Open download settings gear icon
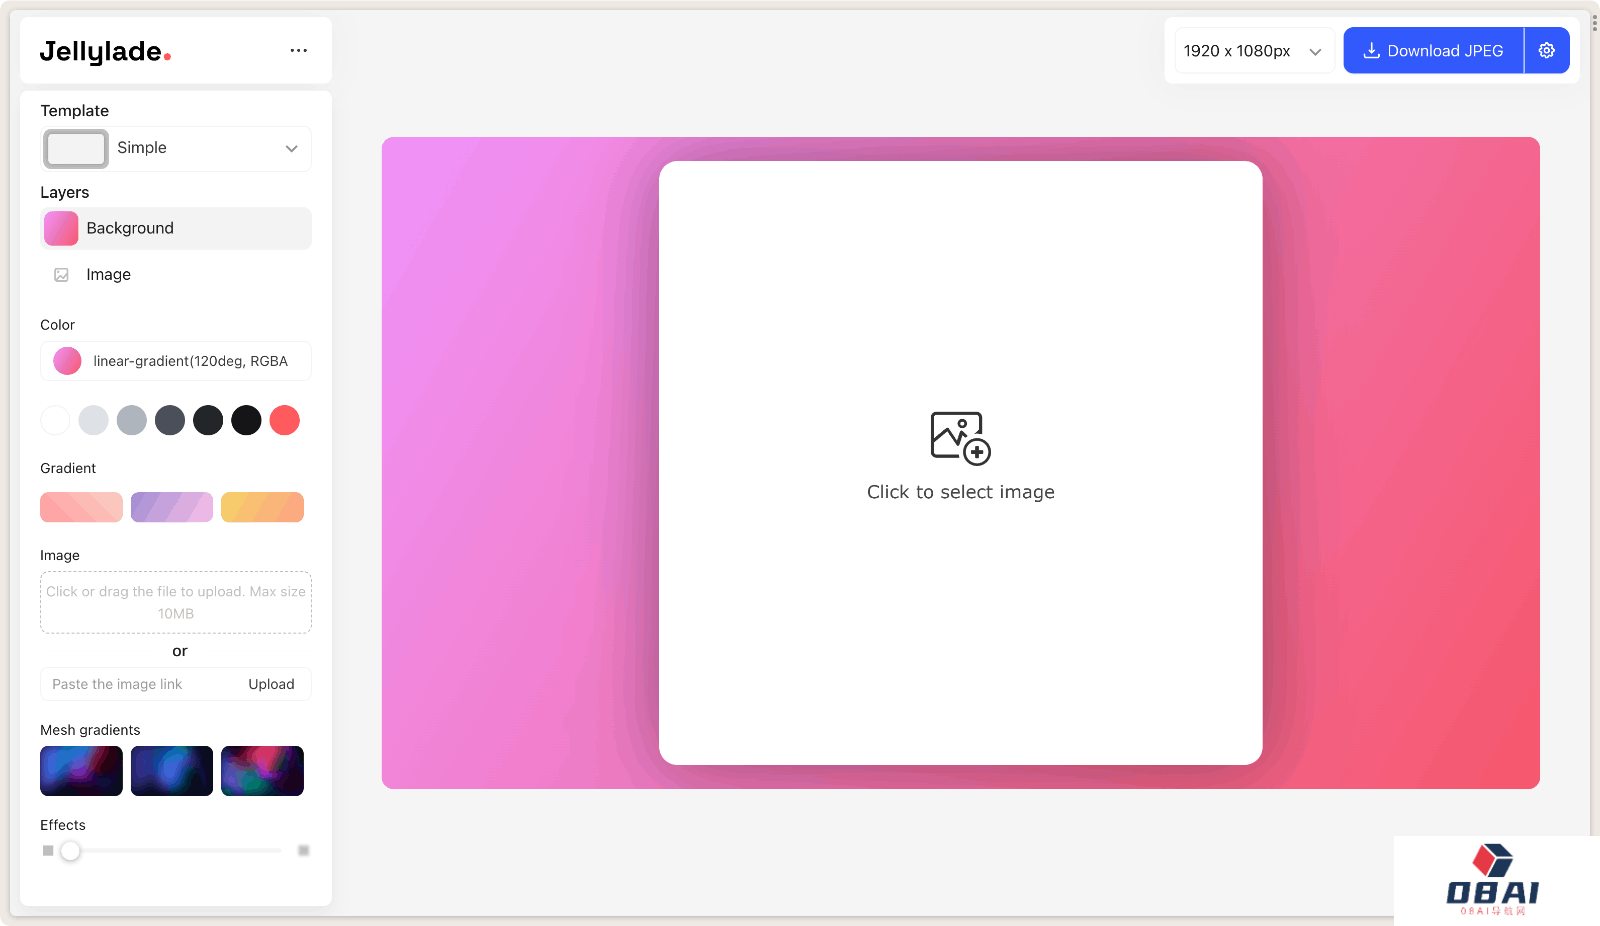This screenshot has width=1600, height=926. point(1546,50)
